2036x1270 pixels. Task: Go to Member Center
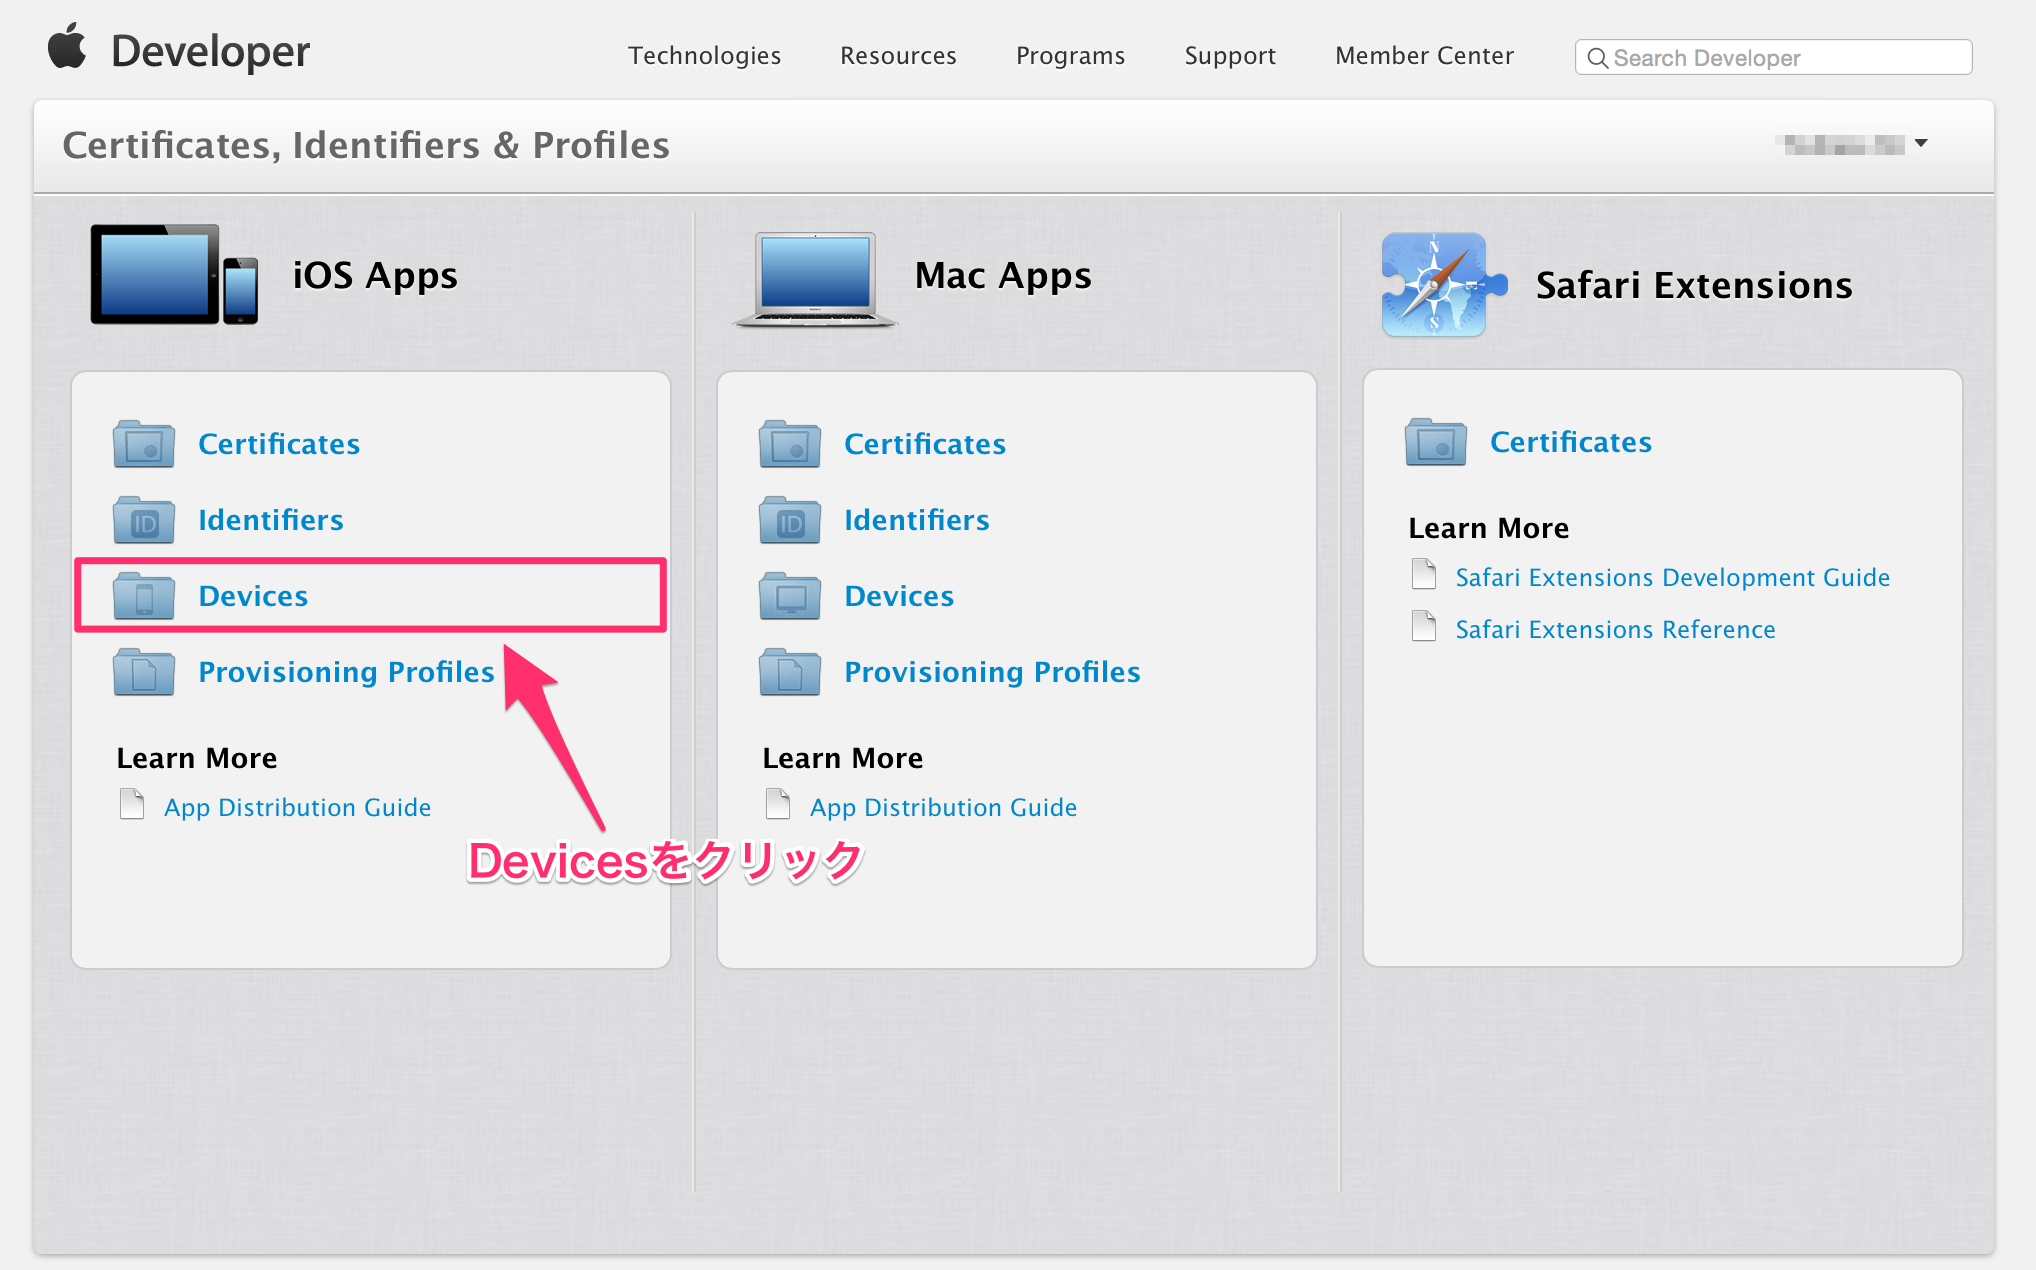coord(1424,55)
